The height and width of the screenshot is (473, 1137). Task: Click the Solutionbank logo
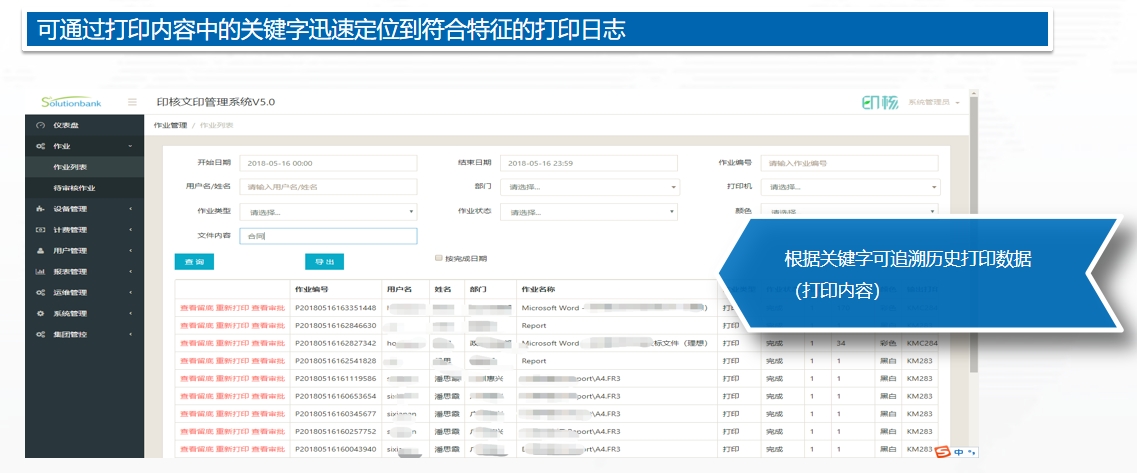point(72,102)
